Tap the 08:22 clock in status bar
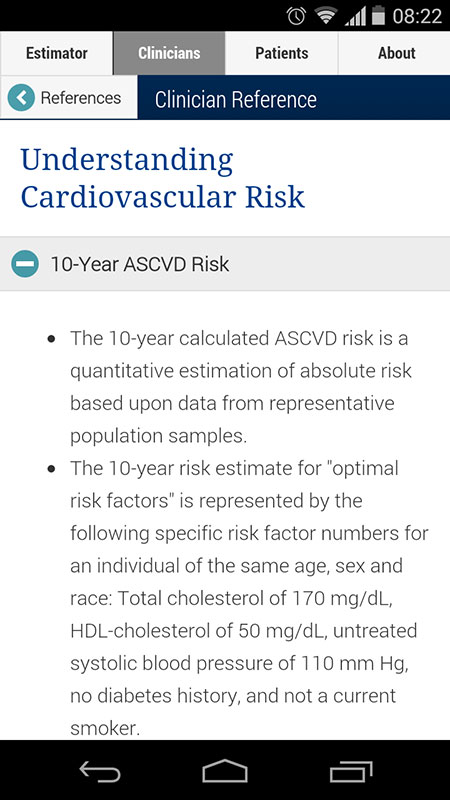This screenshot has width=450, height=800. click(417, 16)
